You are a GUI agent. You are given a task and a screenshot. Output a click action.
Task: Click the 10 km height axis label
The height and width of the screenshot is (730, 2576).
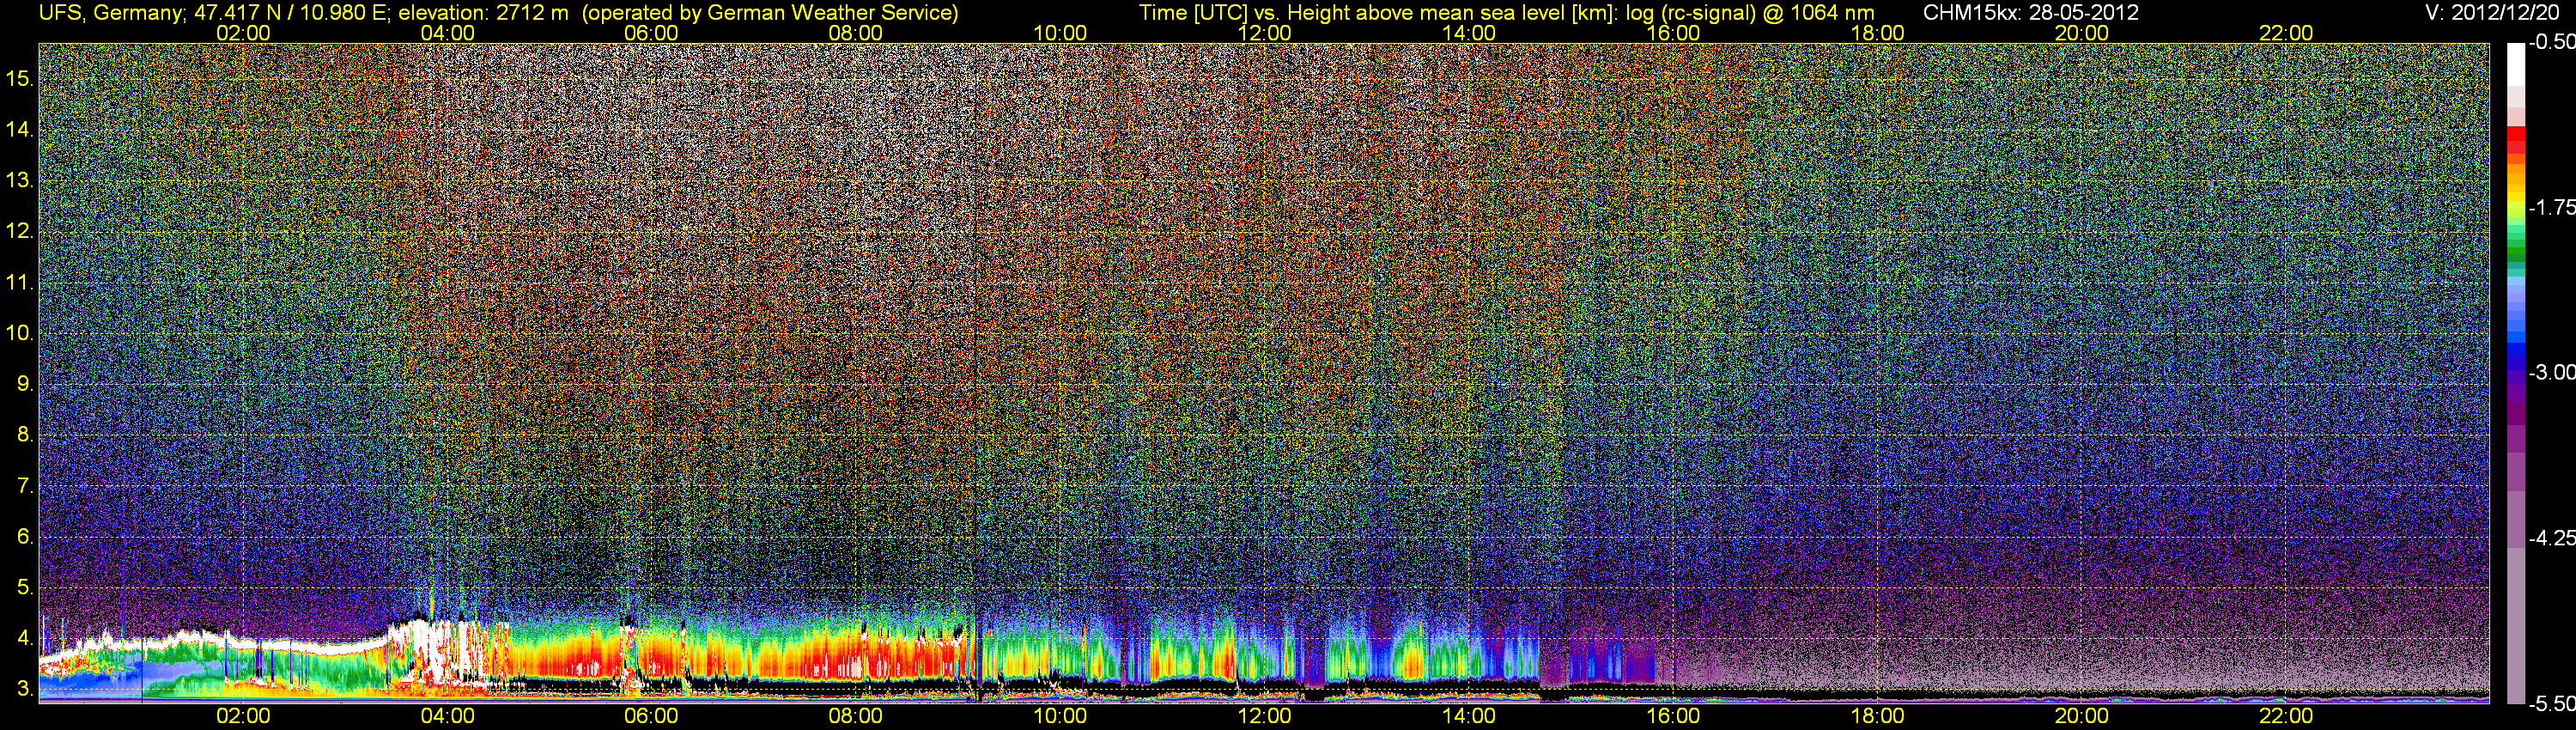[19, 333]
